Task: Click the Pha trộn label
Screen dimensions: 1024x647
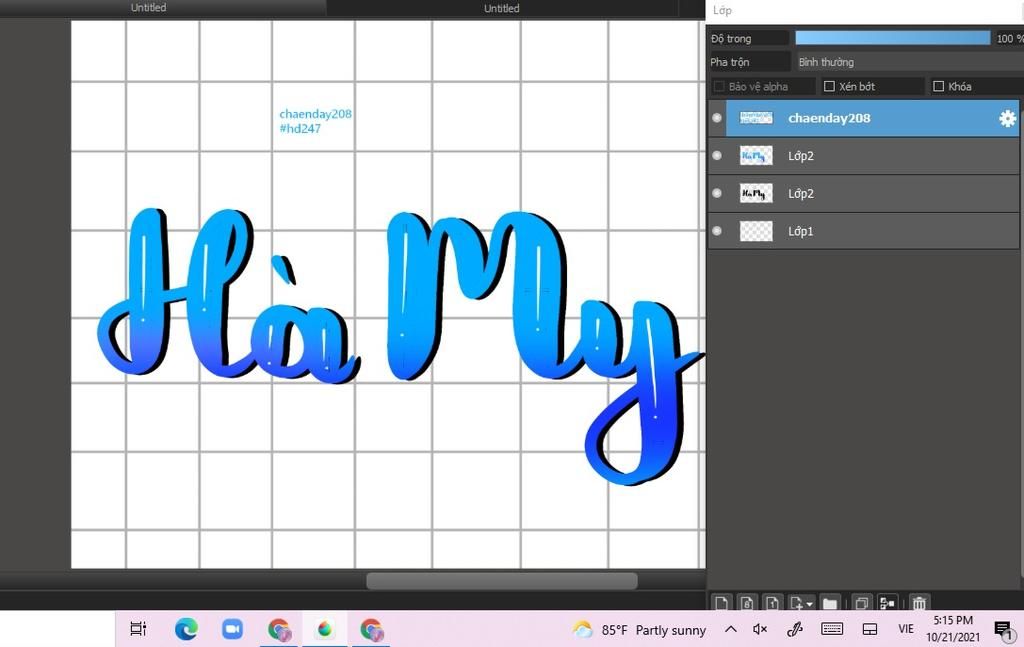Action: point(729,62)
